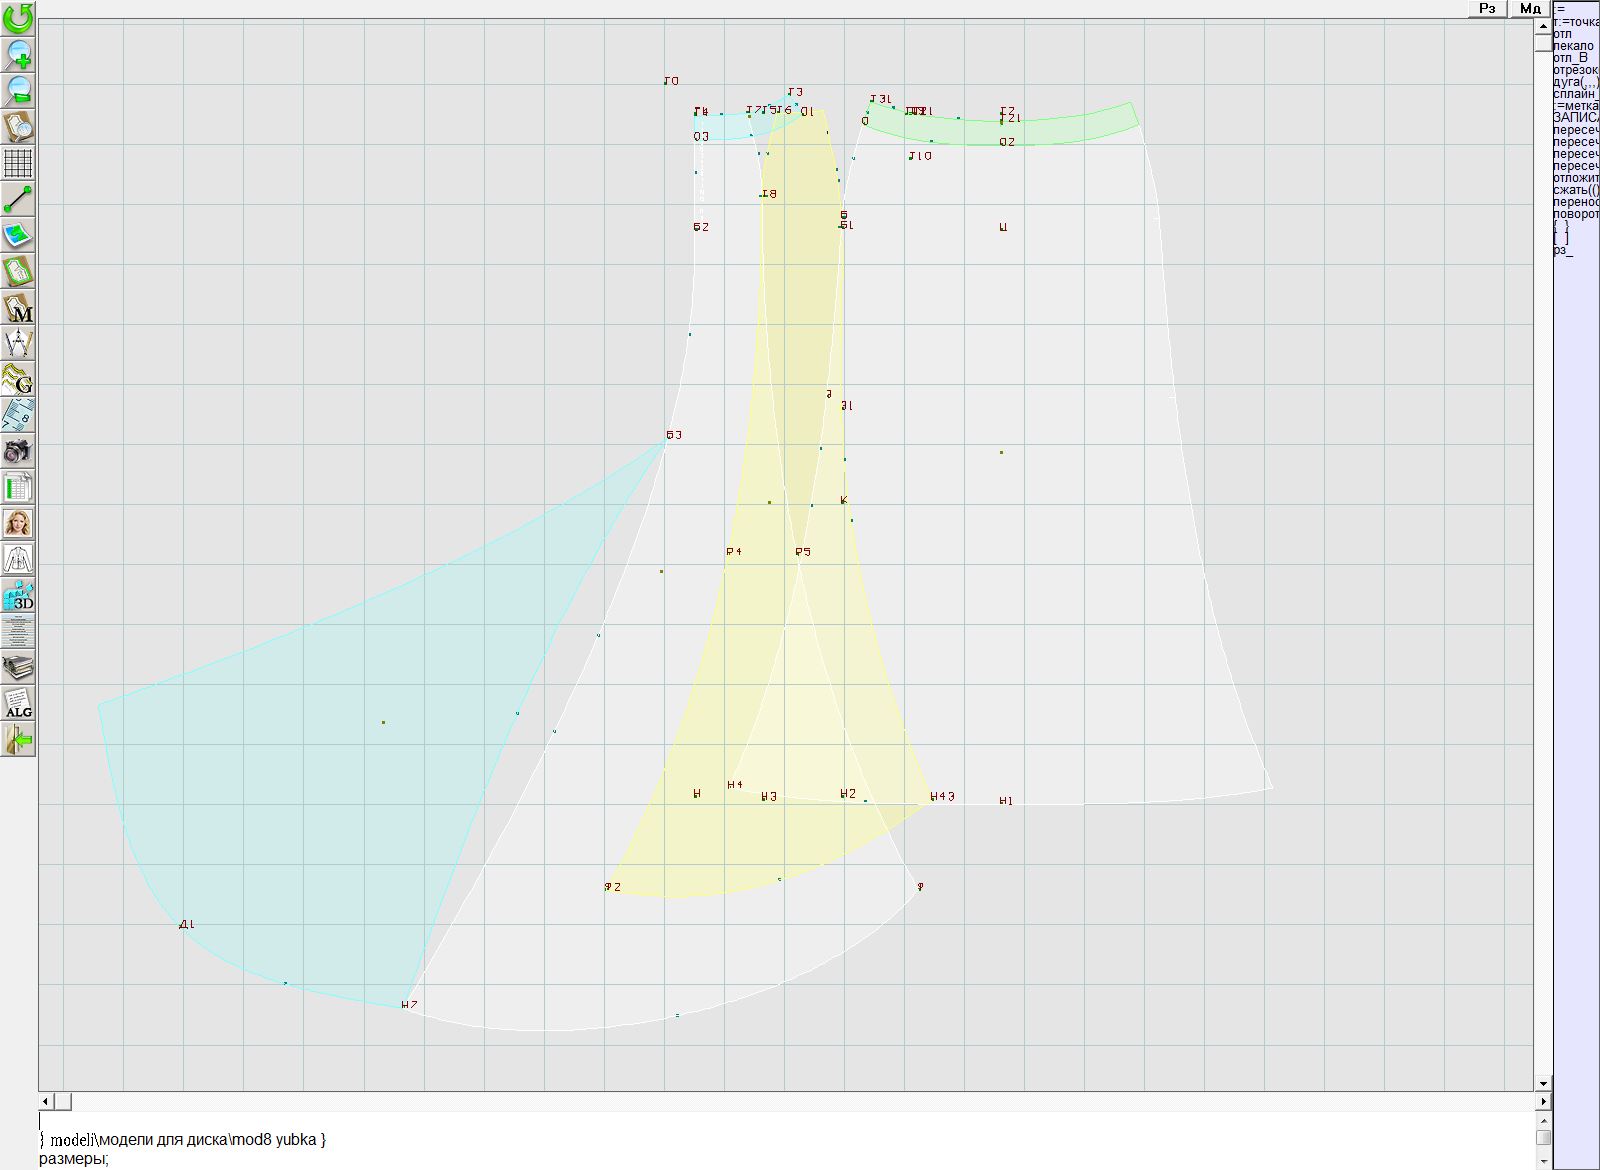Launch the 3D view icon

pyautogui.click(x=18, y=595)
